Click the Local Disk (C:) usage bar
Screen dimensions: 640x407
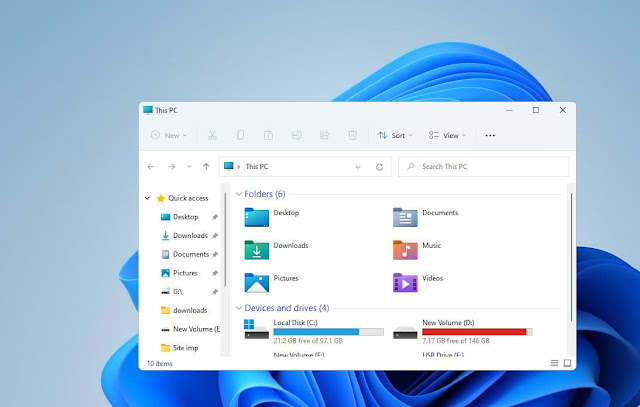click(329, 332)
